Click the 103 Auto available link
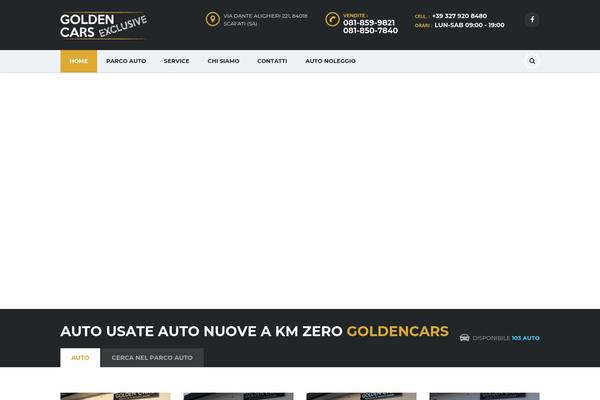The height and width of the screenshot is (400, 600). coord(526,338)
